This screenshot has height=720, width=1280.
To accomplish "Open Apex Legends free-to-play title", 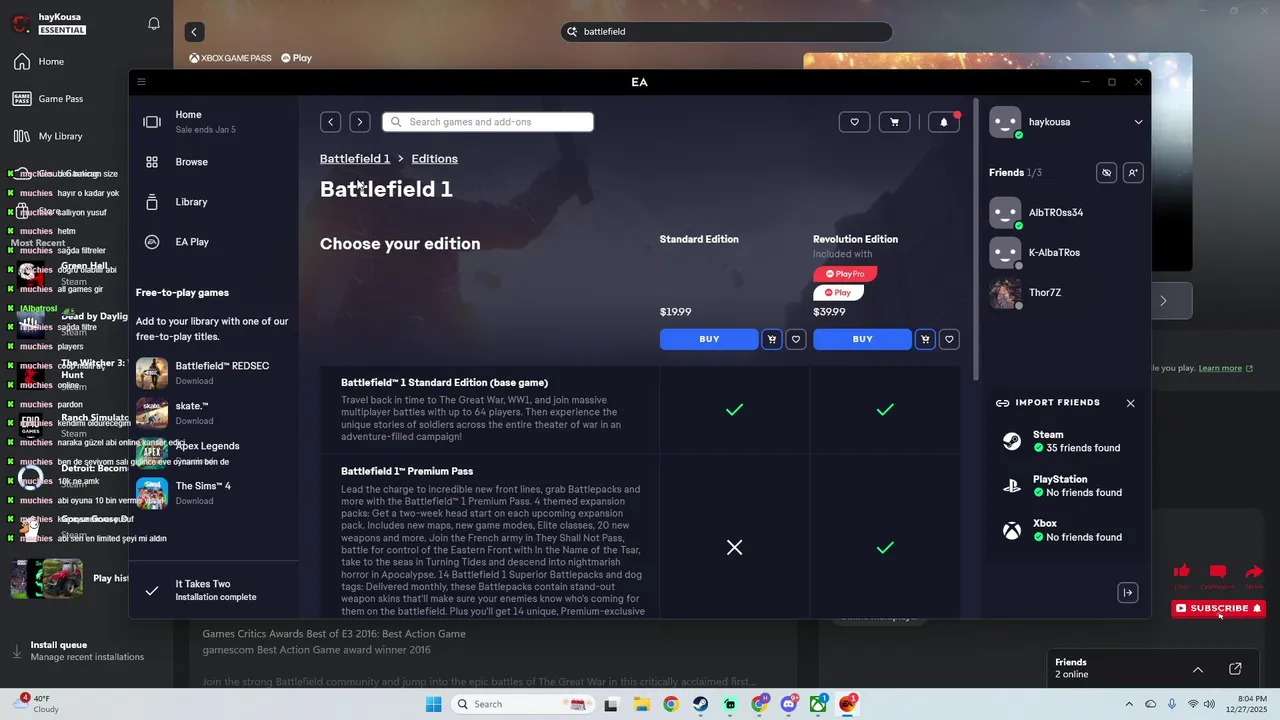I will click(x=215, y=453).
